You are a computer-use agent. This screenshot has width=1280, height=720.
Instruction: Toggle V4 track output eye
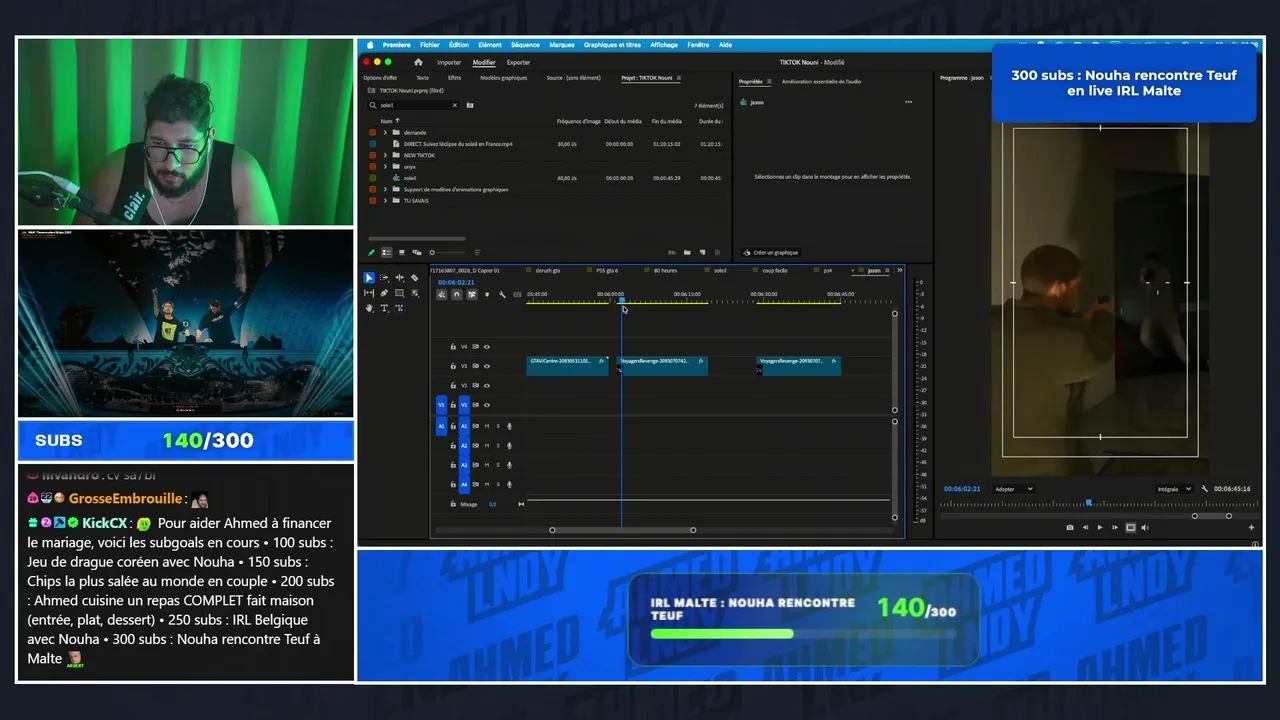tap(487, 347)
